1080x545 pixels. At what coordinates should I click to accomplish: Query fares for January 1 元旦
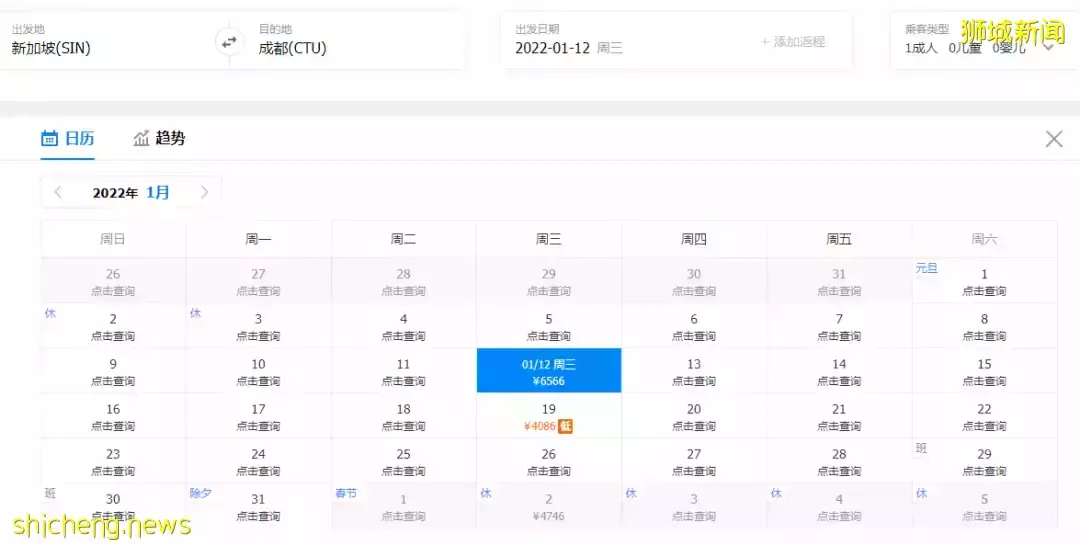984,281
